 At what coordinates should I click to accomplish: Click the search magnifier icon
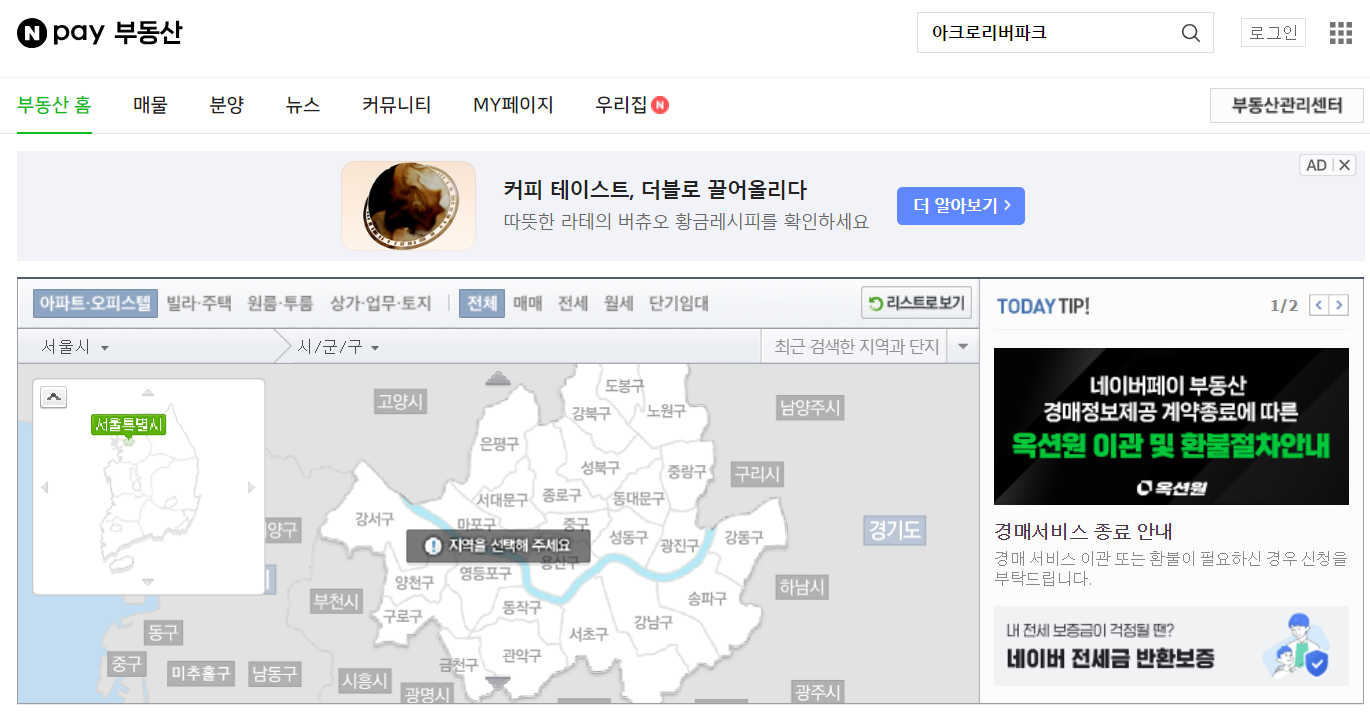tap(1190, 32)
